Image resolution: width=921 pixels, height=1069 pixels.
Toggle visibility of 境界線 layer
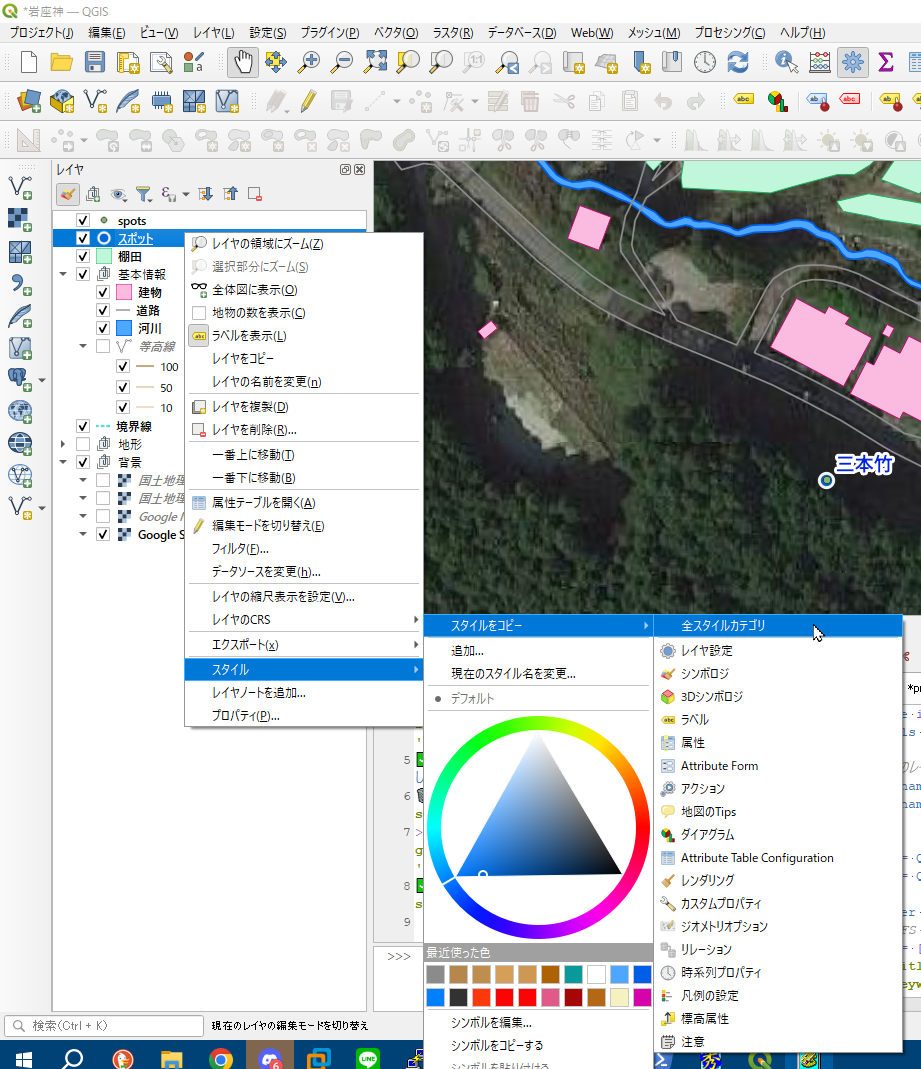(x=83, y=426)
